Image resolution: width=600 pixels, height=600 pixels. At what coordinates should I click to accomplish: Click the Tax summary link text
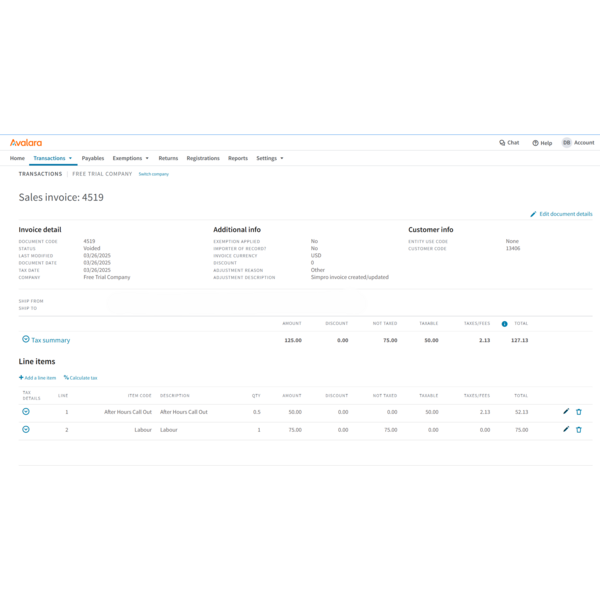coord(51,340)
